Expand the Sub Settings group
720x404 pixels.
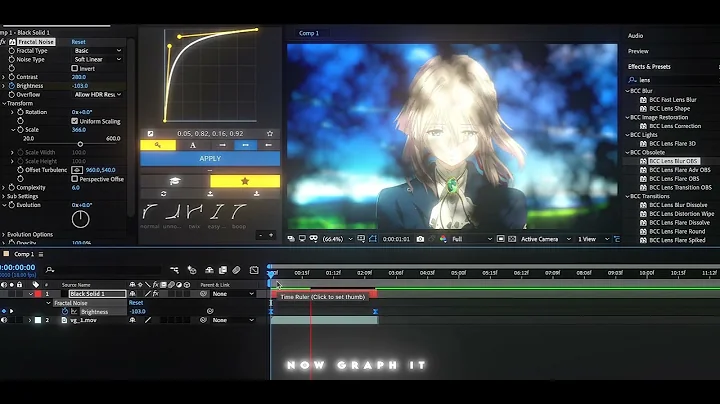point(4,196)
